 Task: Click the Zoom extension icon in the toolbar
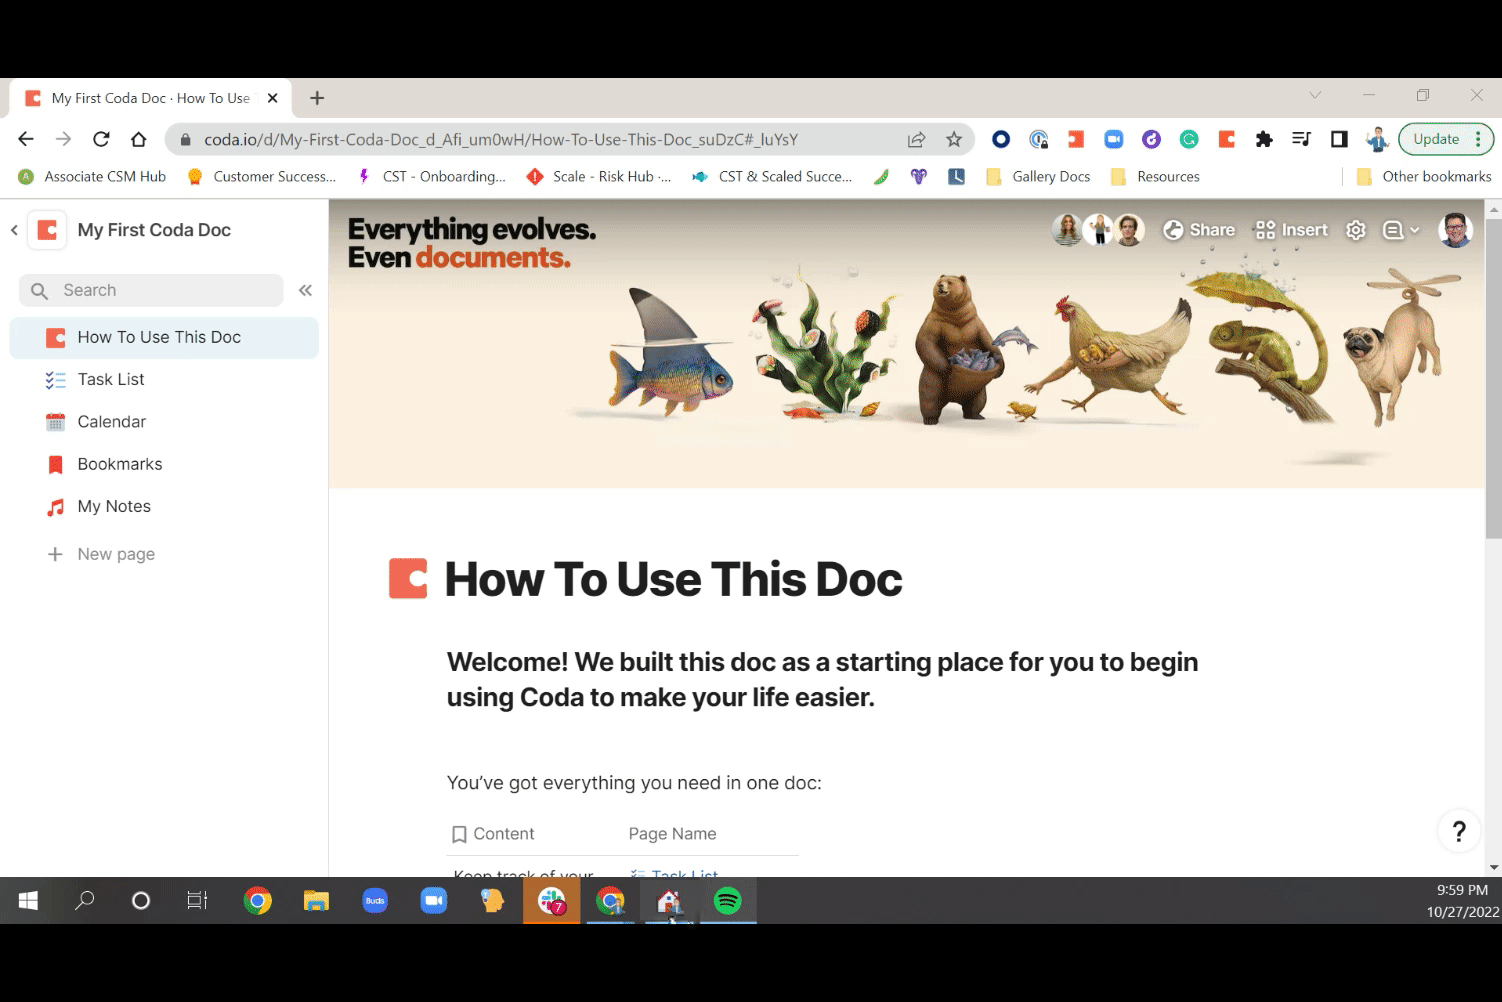pyautogui.click(x=1114, y=139)
